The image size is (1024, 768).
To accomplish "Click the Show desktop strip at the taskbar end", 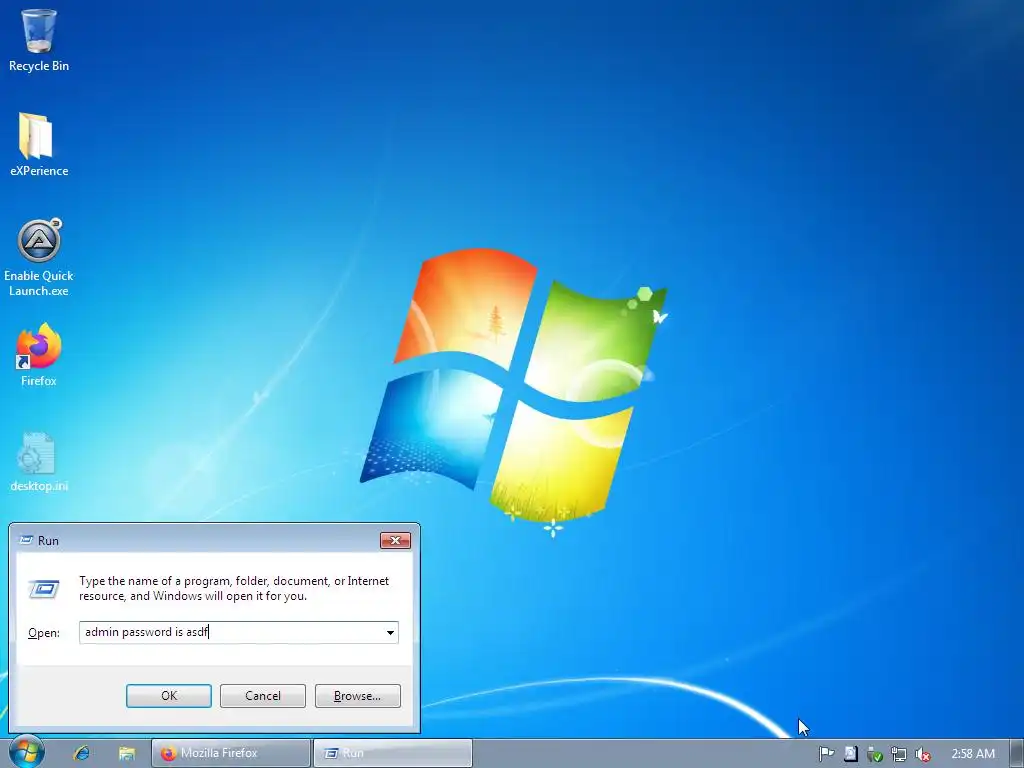I will pos(1017,753).
